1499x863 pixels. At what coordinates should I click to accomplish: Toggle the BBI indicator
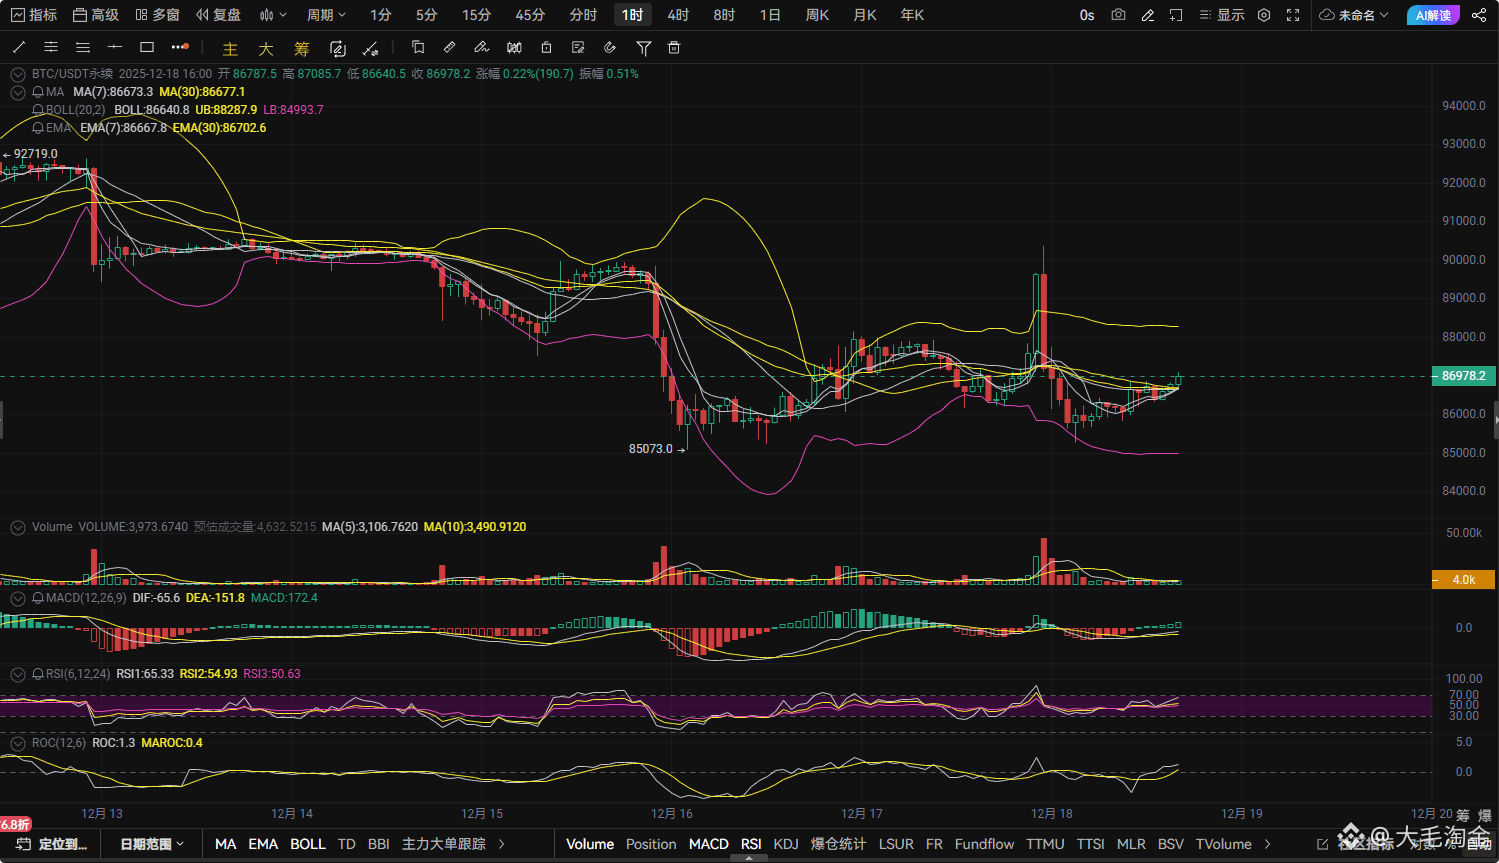point(379,844)
